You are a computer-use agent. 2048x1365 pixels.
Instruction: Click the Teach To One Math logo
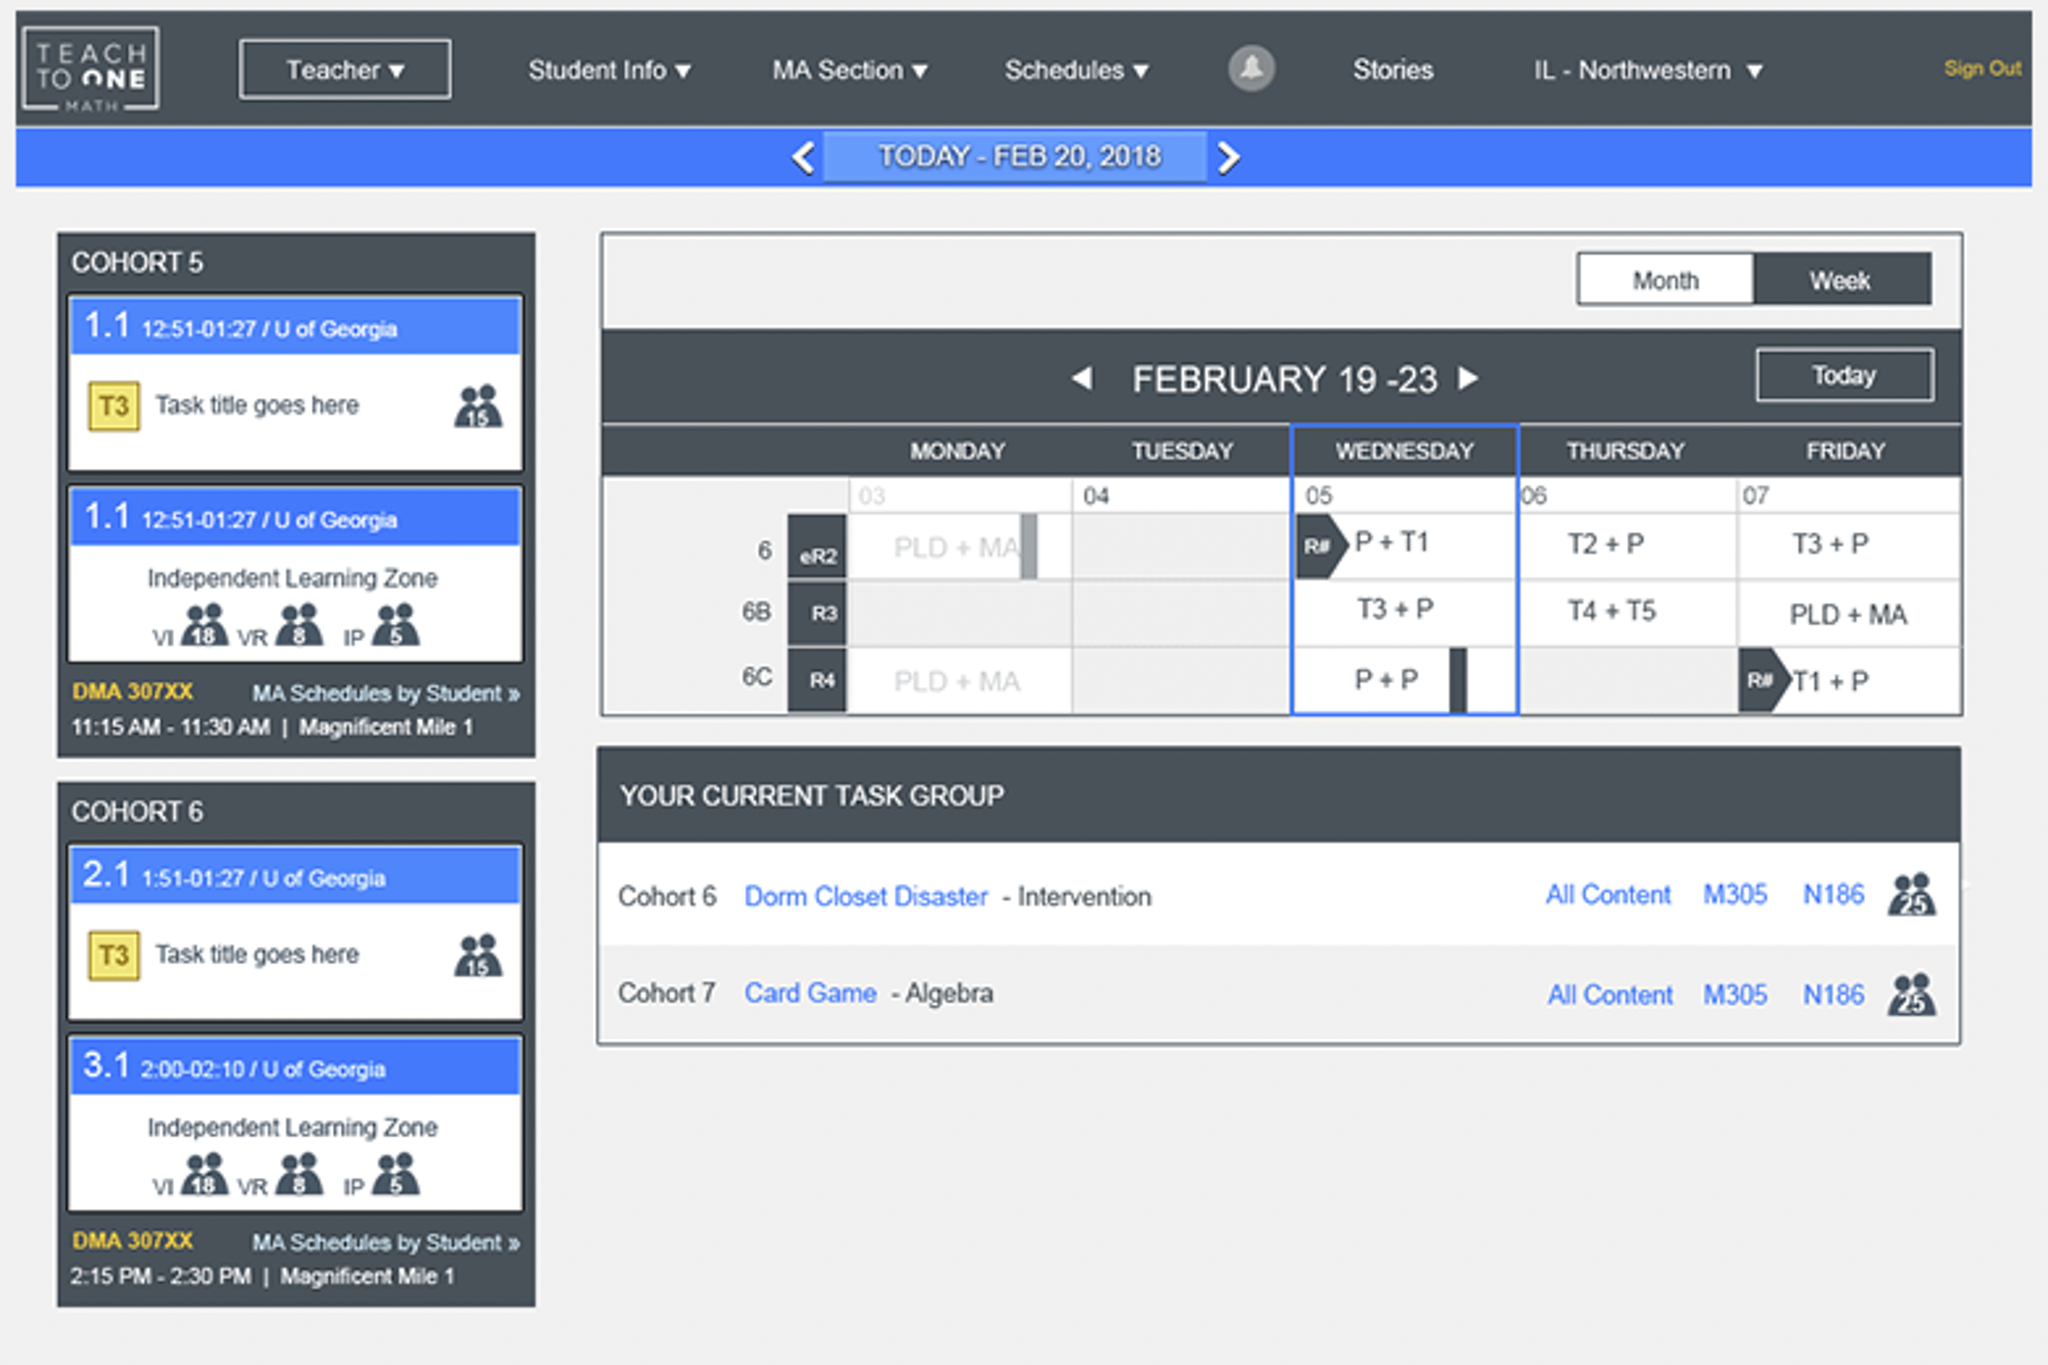91,70
